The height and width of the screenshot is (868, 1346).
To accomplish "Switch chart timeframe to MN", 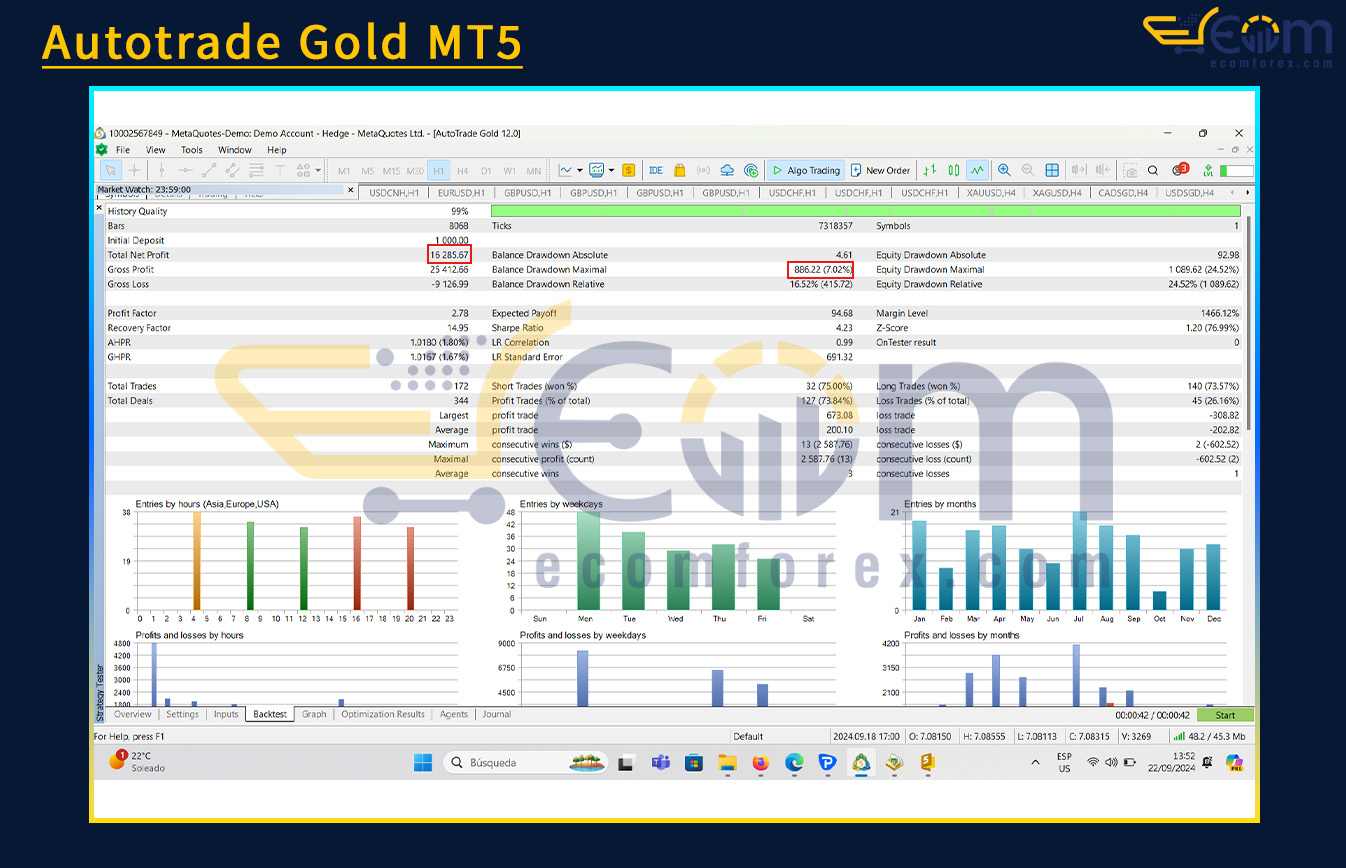I will (x=534, y=171).
